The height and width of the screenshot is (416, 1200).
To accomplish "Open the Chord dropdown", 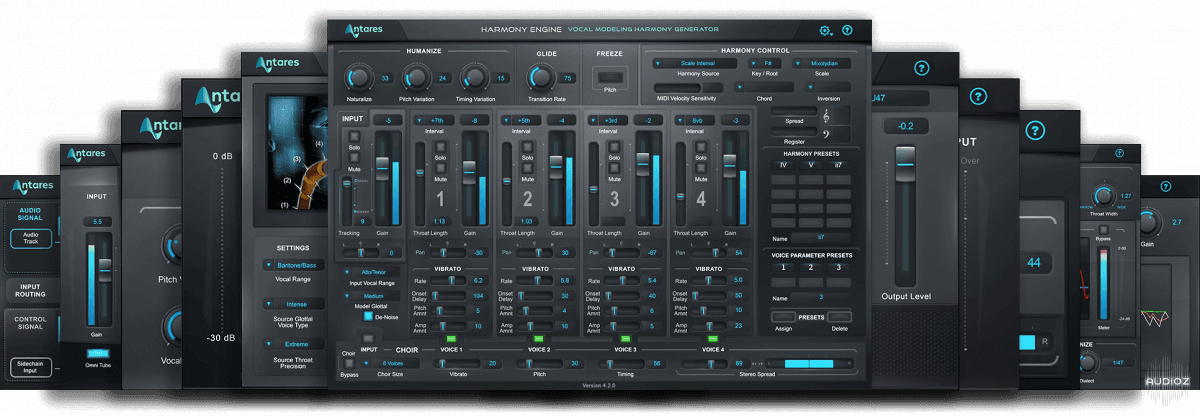I will 765,88.
